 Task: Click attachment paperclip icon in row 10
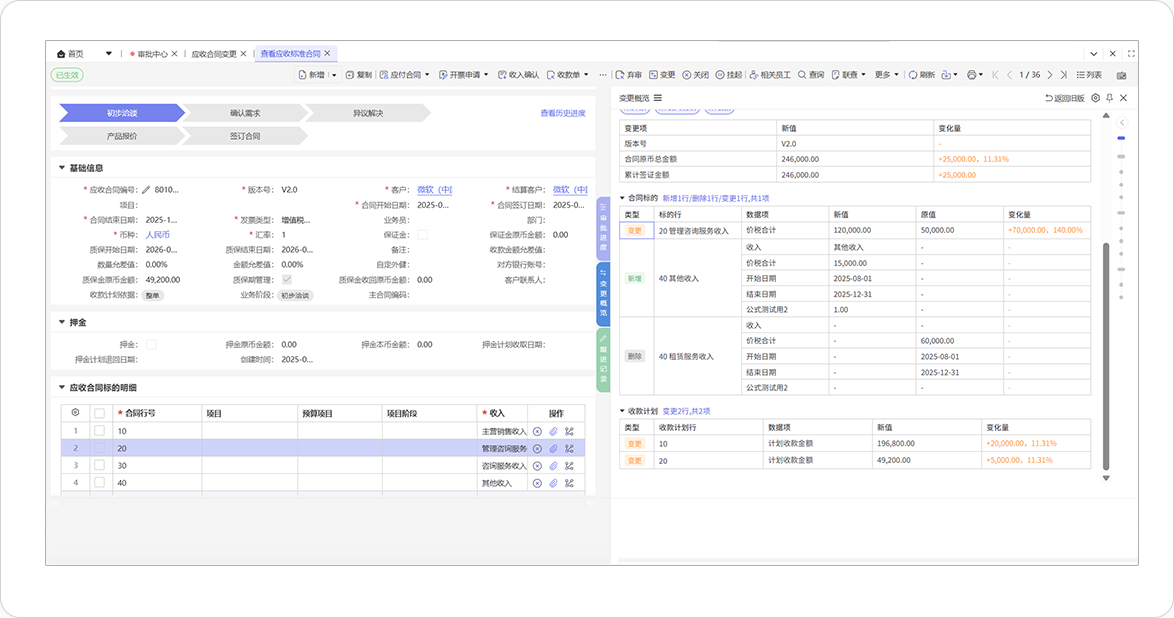(553, 431)
